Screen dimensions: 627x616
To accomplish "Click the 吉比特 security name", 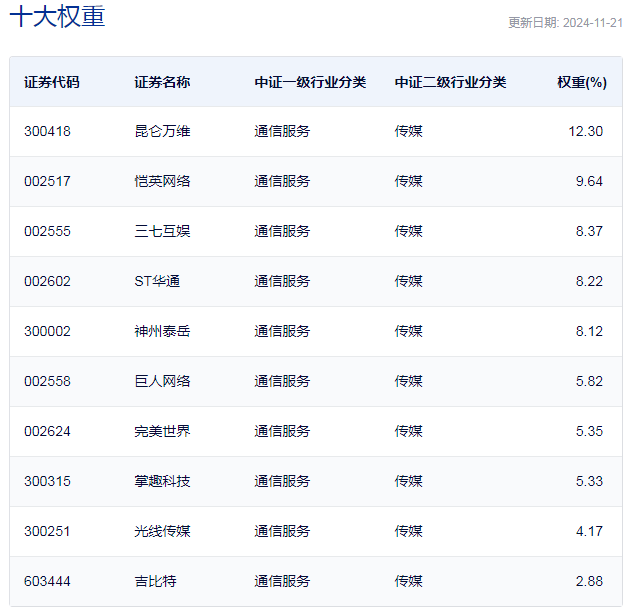I will (x=155, y=581).
